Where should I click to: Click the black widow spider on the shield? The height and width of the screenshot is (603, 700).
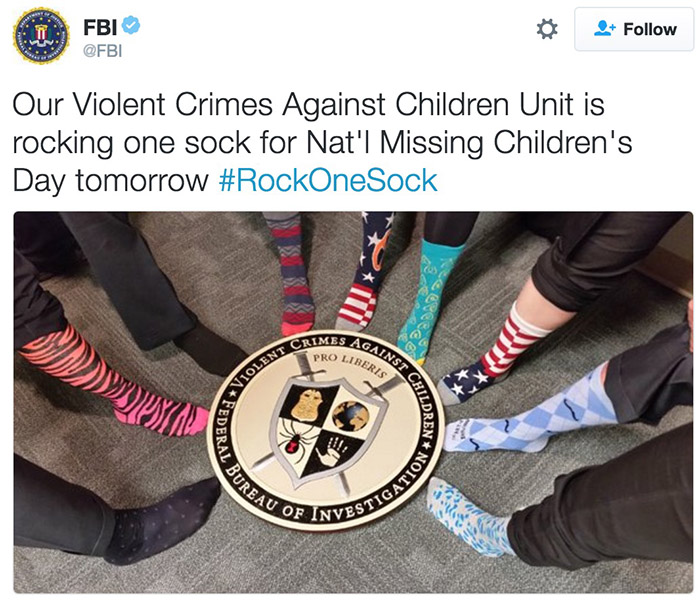[293, 445]
